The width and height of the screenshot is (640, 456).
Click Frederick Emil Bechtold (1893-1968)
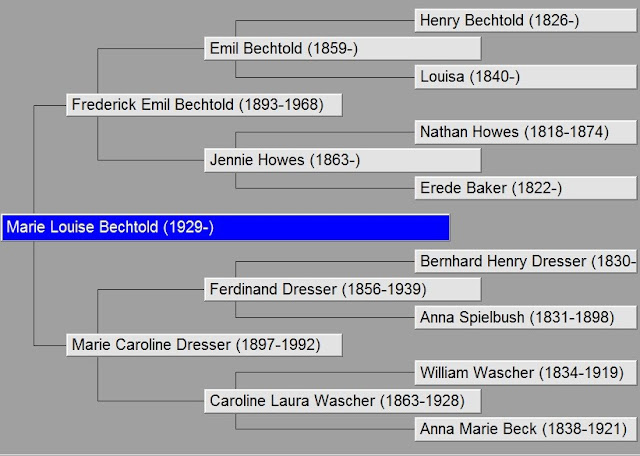click(x=204, y=104)
